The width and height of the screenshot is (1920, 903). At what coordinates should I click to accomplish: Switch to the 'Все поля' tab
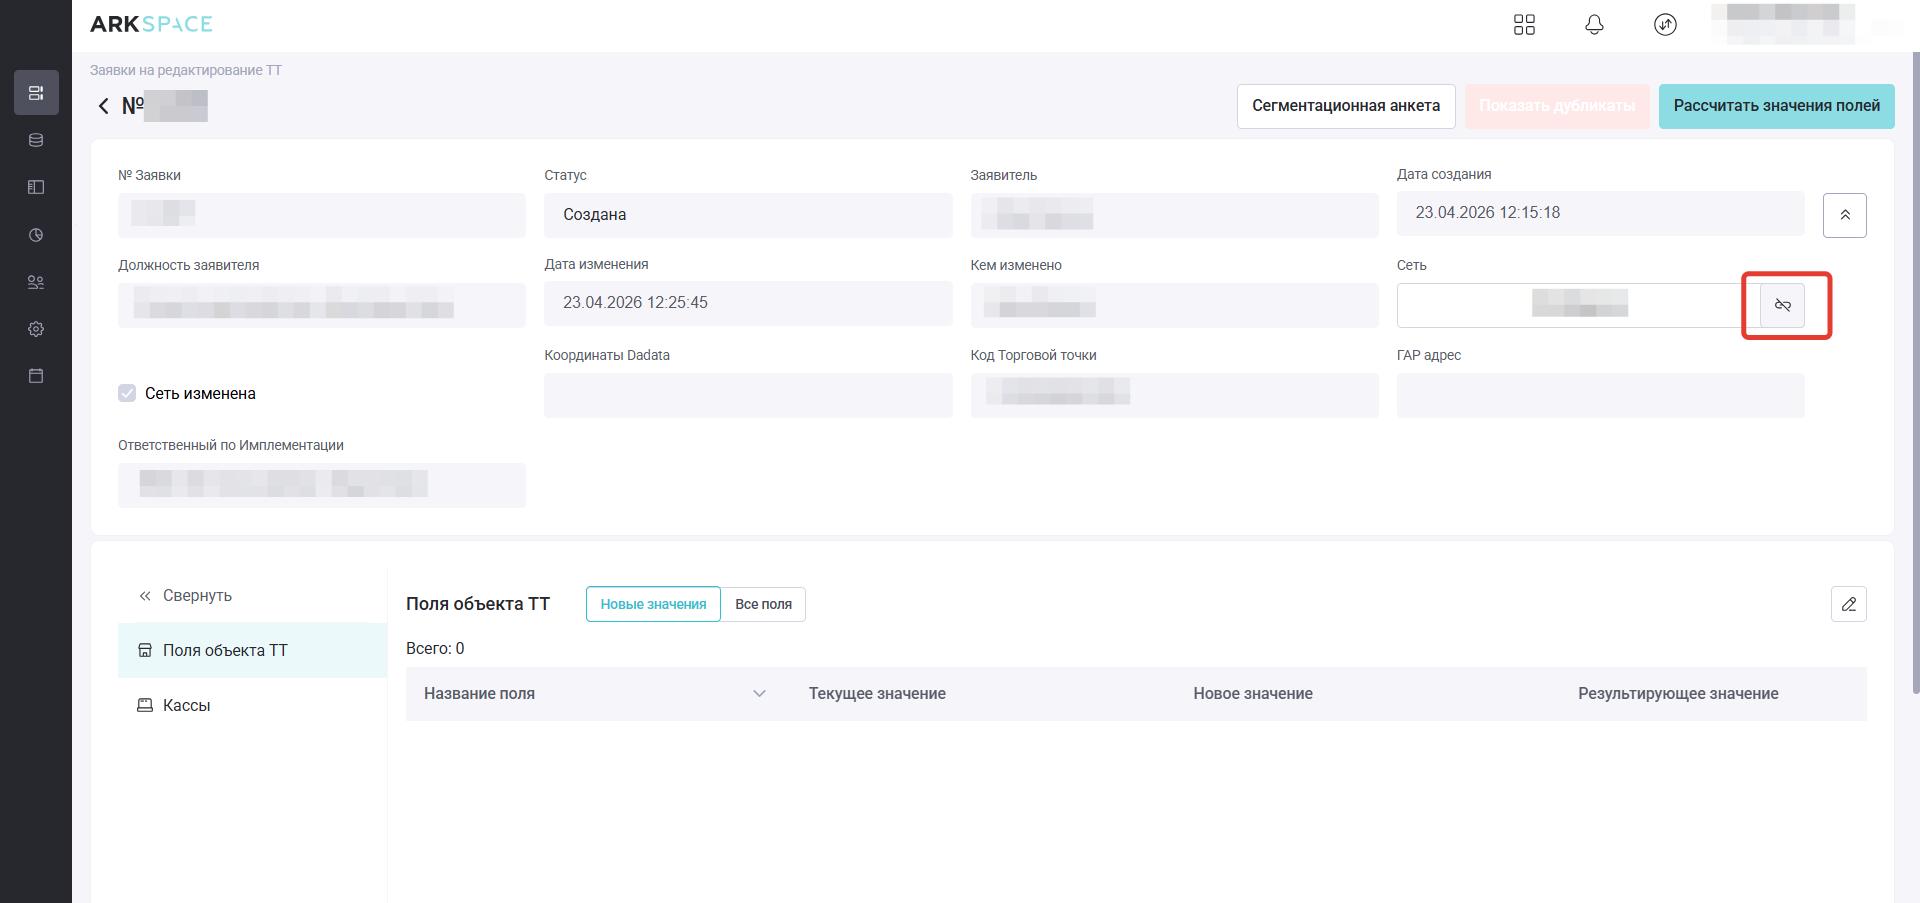763,604
